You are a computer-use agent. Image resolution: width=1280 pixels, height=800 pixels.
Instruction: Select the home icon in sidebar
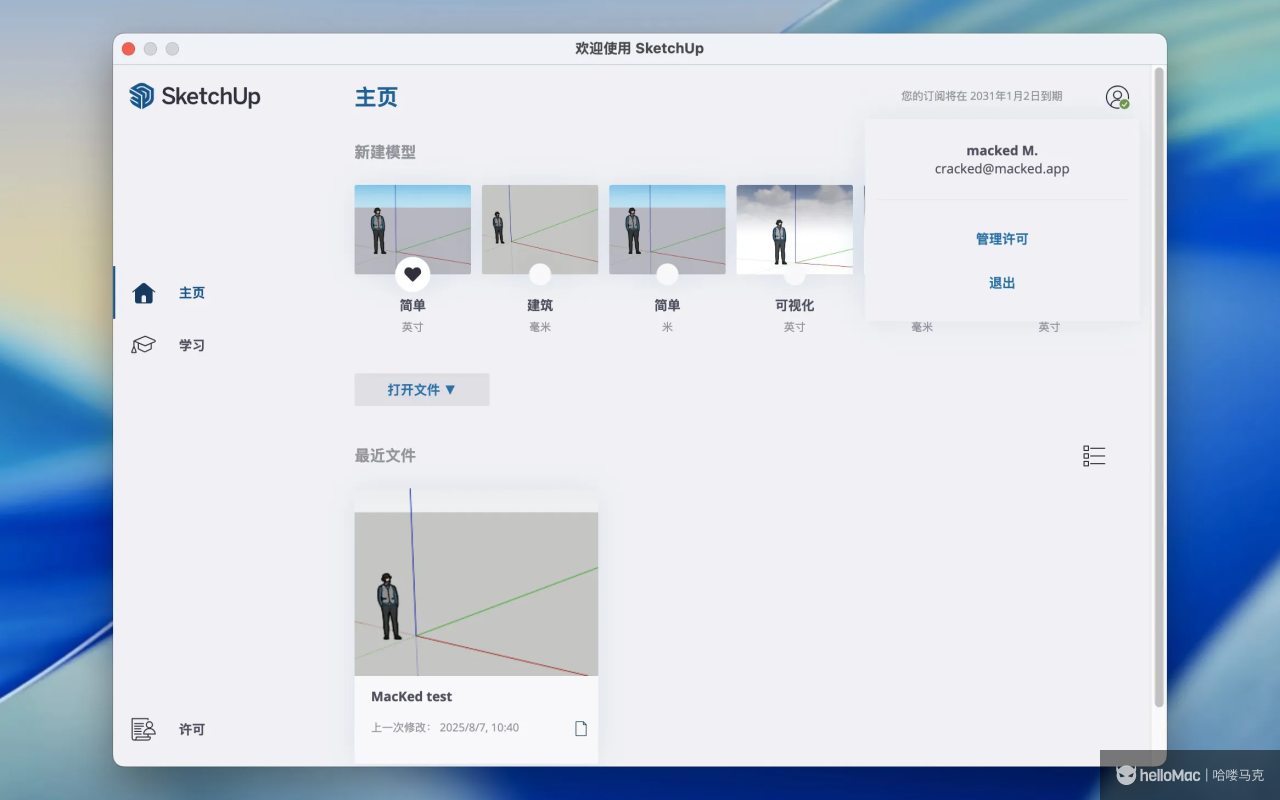pos(144,293)
